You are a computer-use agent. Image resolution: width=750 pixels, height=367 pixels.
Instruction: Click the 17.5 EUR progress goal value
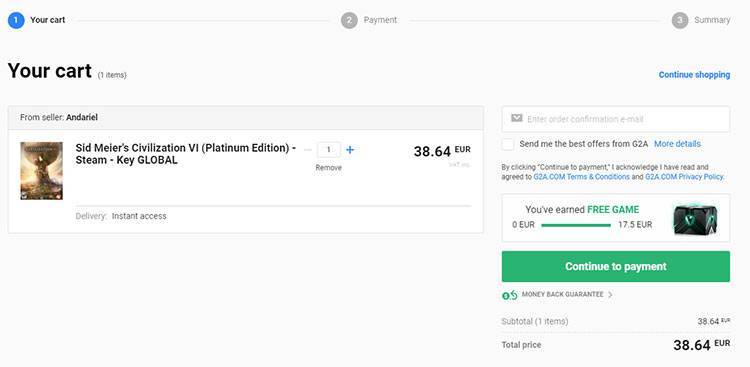pos(635,225)
